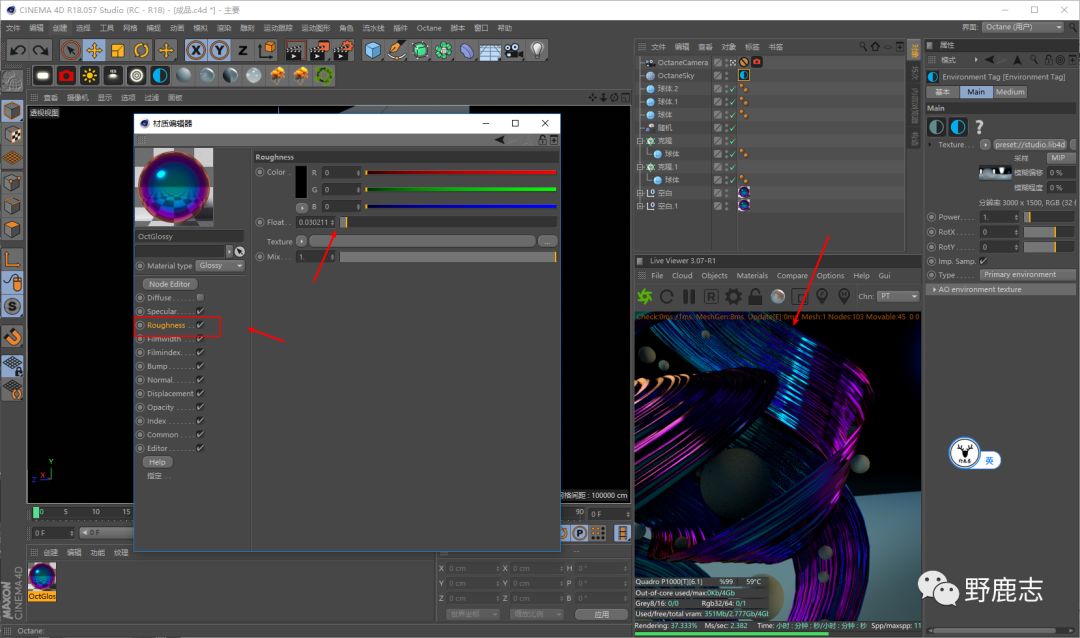Screen dimensions: 1080x638
Task: Click the Node Editor button
Action: pyautogui.click(x=172, y=284)
